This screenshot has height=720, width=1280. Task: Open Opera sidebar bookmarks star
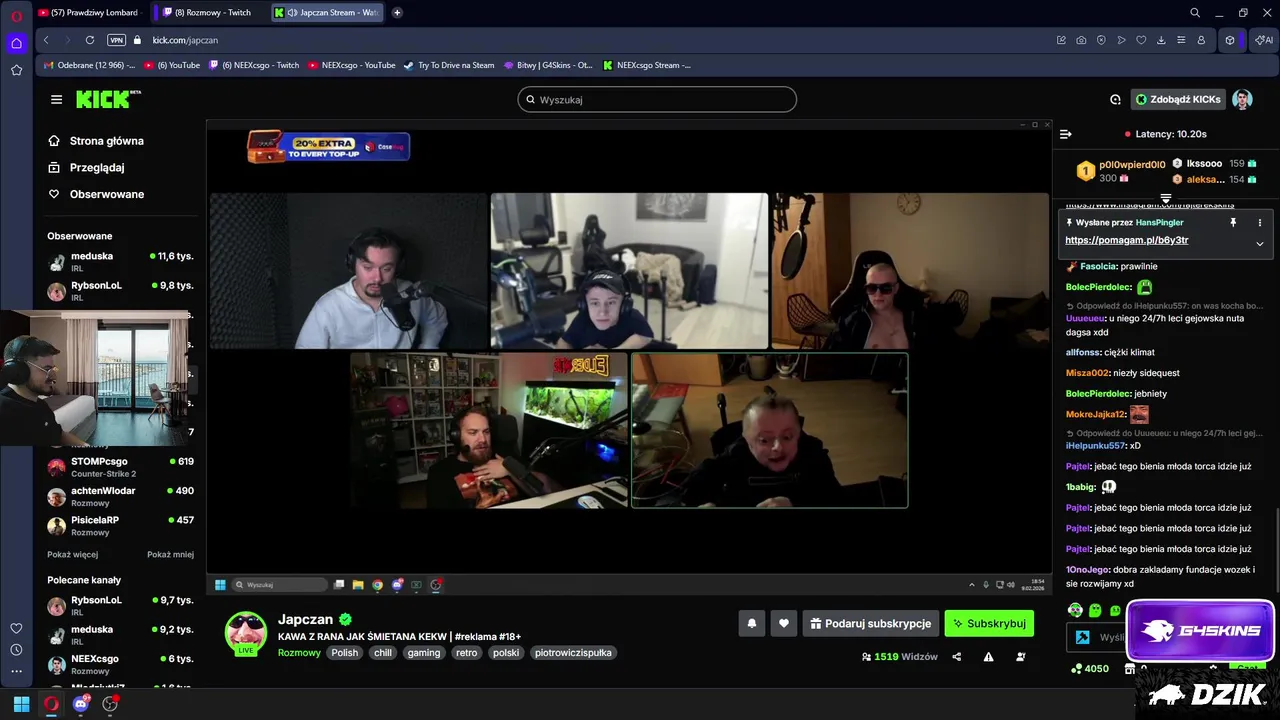coord(16,70)
